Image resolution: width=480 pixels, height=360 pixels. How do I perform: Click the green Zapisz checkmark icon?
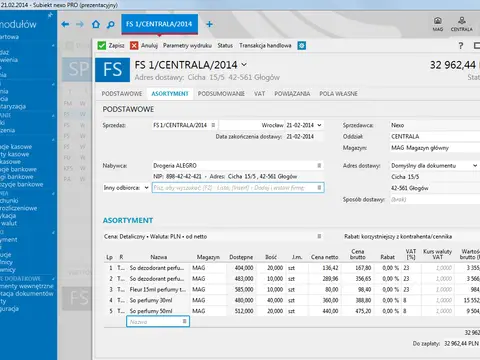pos(102,46)
